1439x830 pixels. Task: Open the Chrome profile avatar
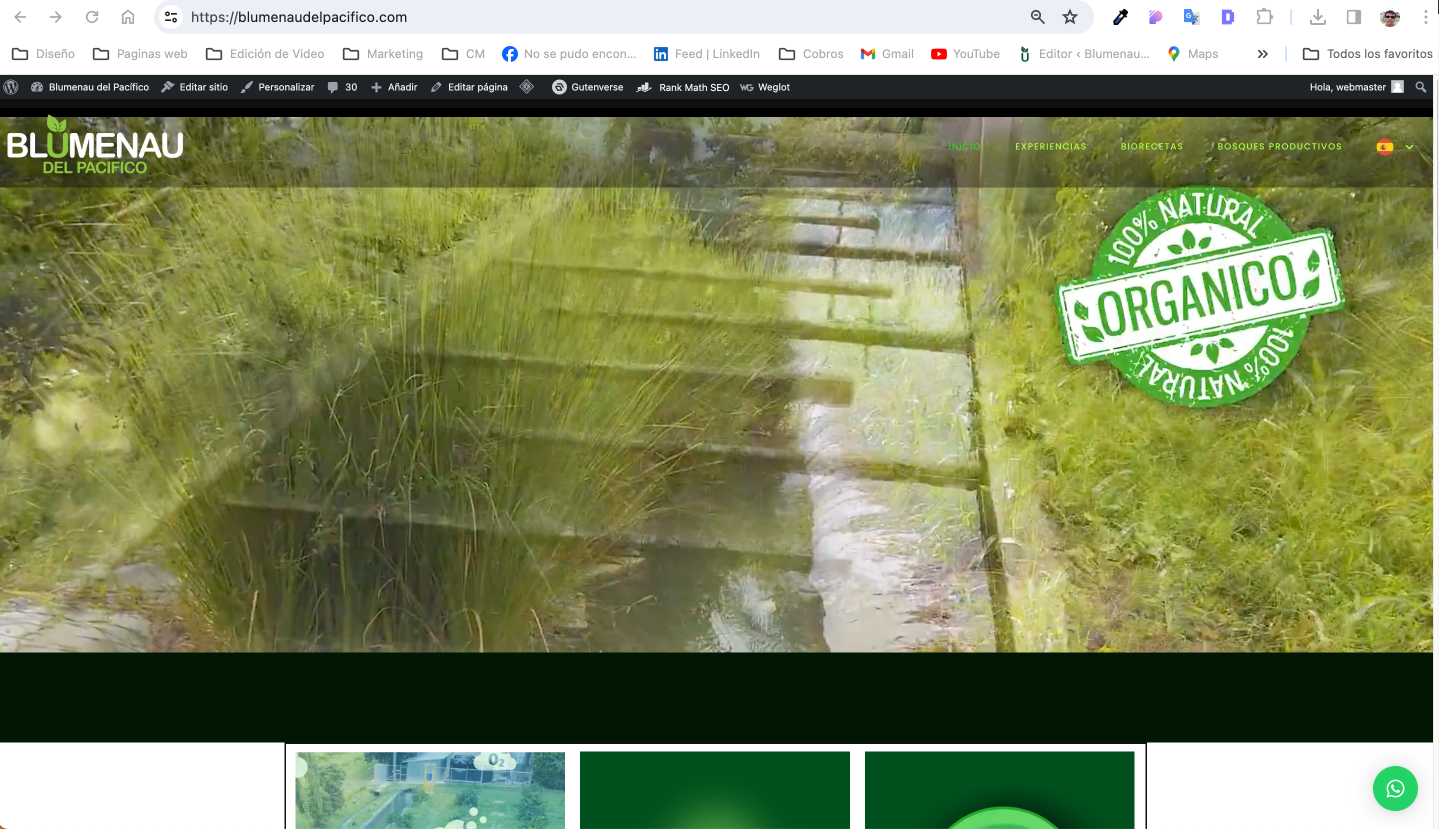[1390, 17]
